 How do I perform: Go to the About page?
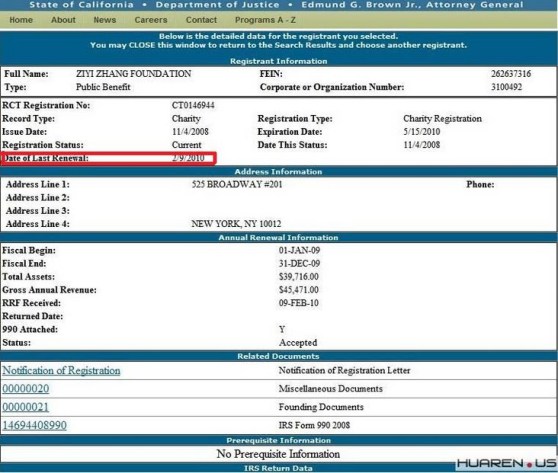pos(63,20)
